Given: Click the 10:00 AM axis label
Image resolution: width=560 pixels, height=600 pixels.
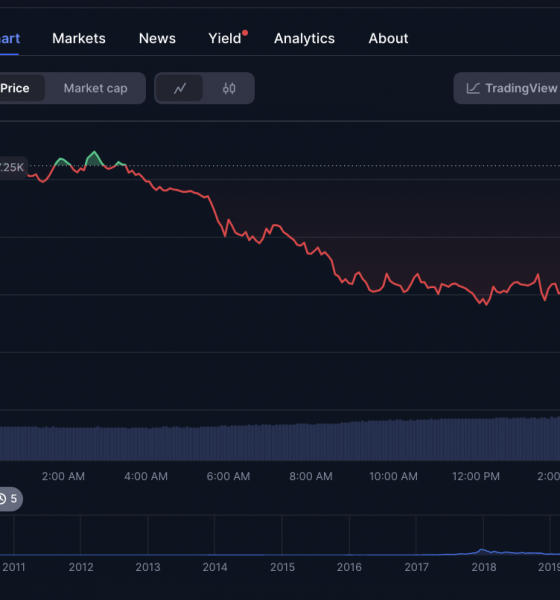Looking at the screenshot, I should [393, 476].
